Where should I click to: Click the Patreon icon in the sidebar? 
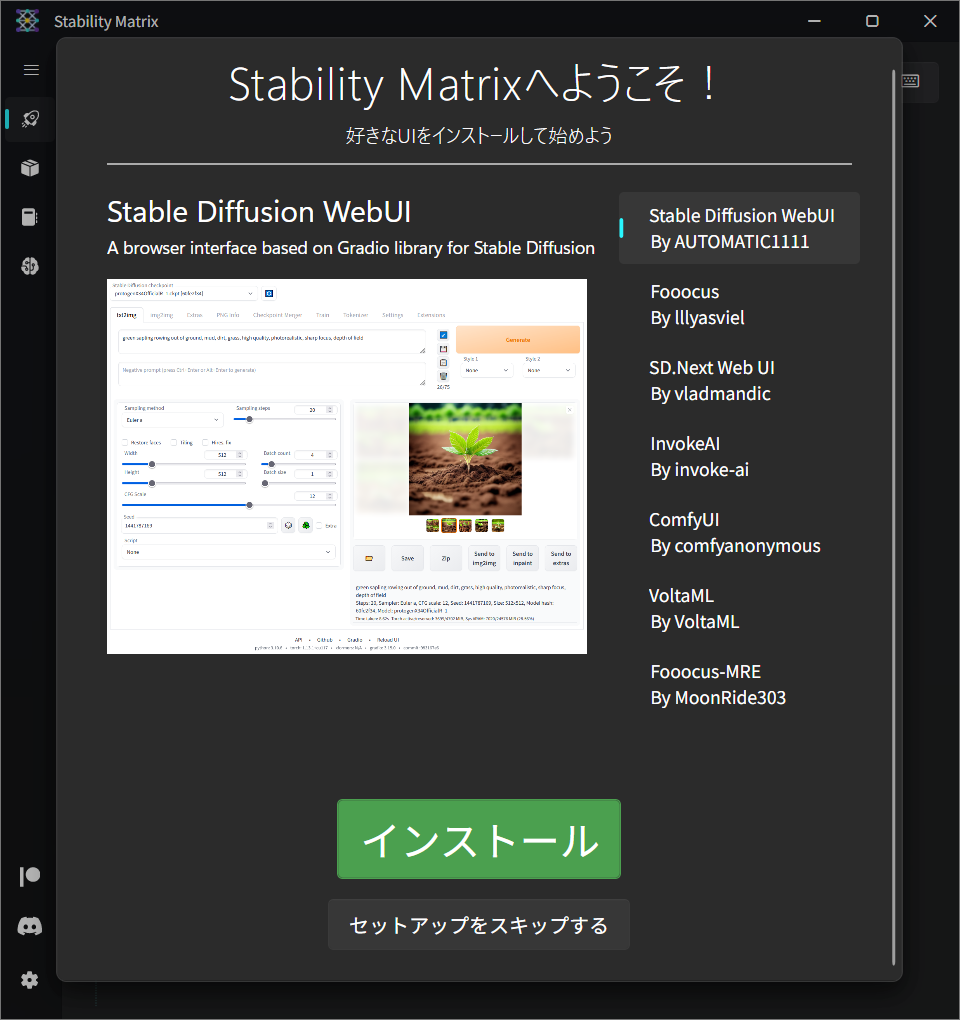[x=29, y=876]
